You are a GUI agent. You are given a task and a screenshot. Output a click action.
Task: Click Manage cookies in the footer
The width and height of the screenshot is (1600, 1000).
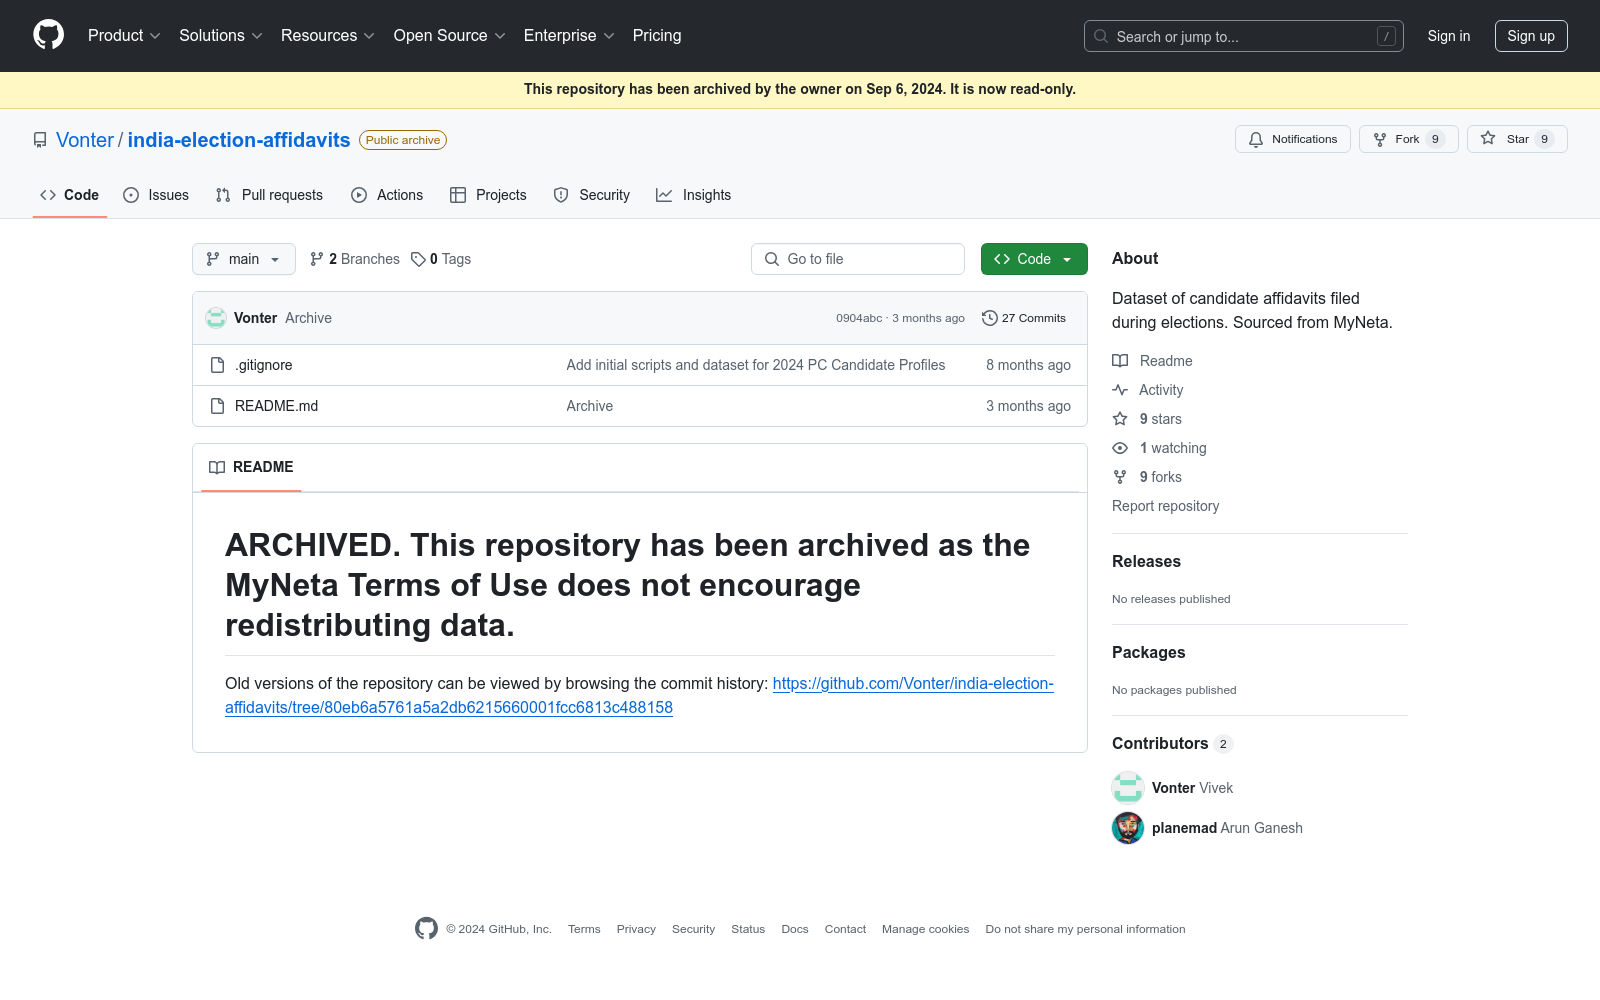pyautogui.click(x=926, y=929)
